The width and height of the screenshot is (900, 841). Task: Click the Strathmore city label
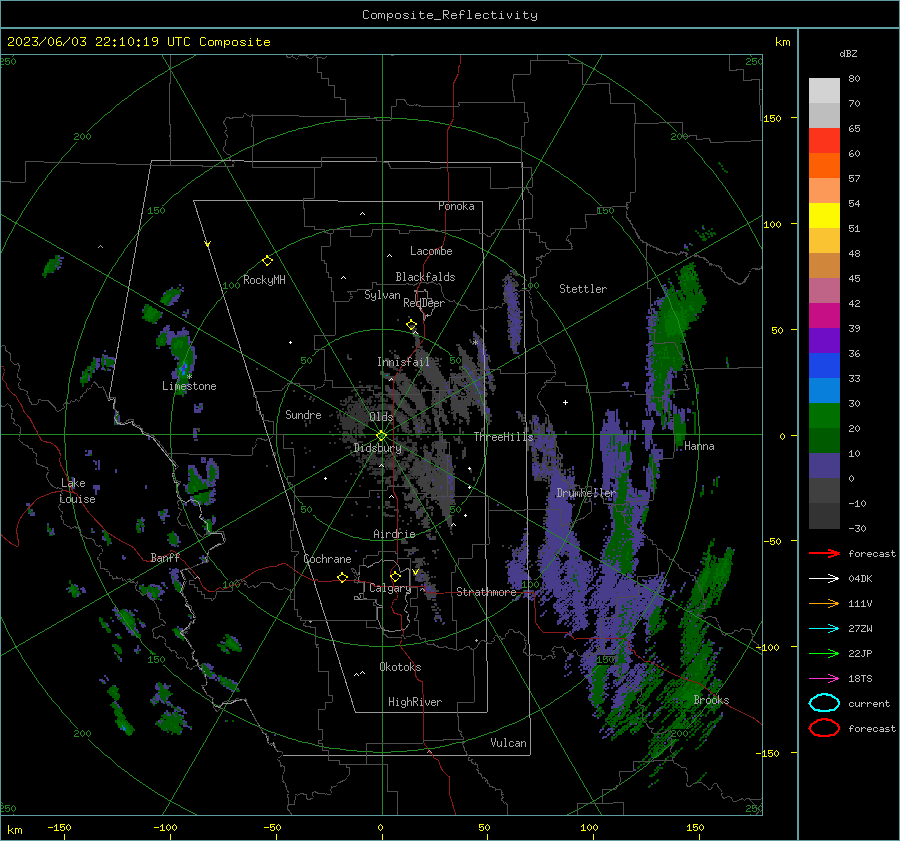pyautogui.click(x=486, y=592)
